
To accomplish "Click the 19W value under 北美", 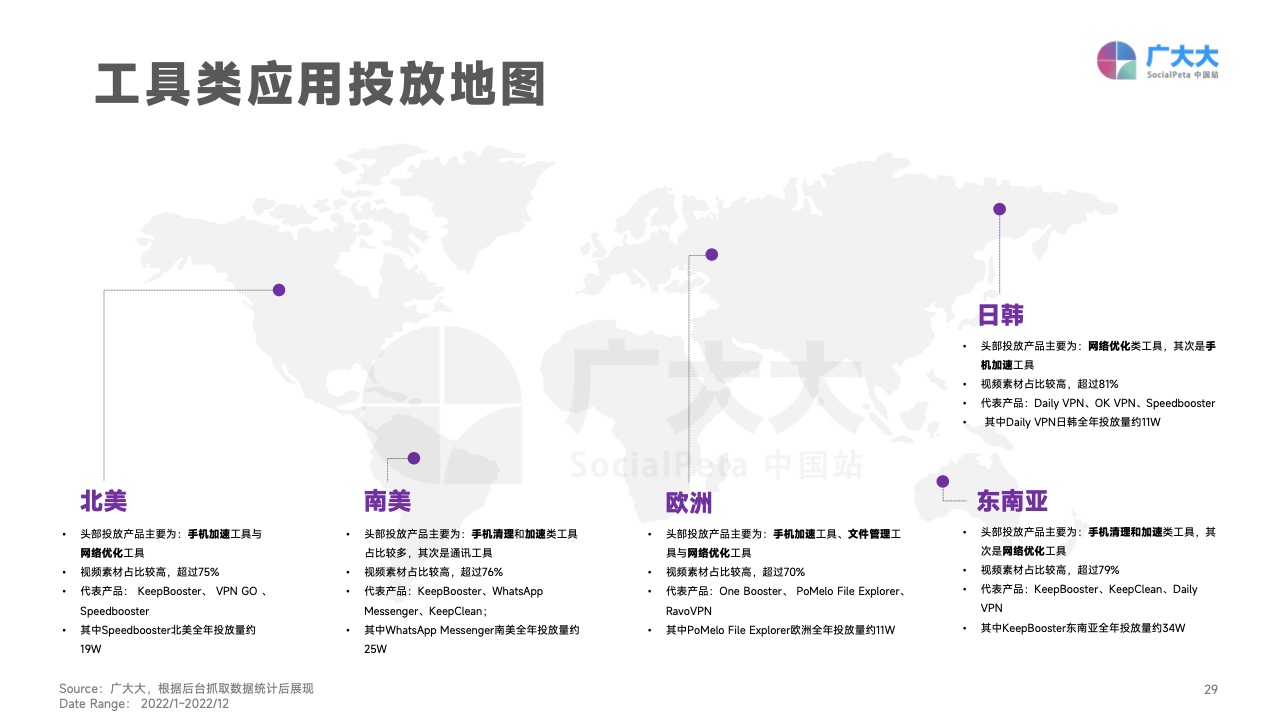I will tap(92, 649).
